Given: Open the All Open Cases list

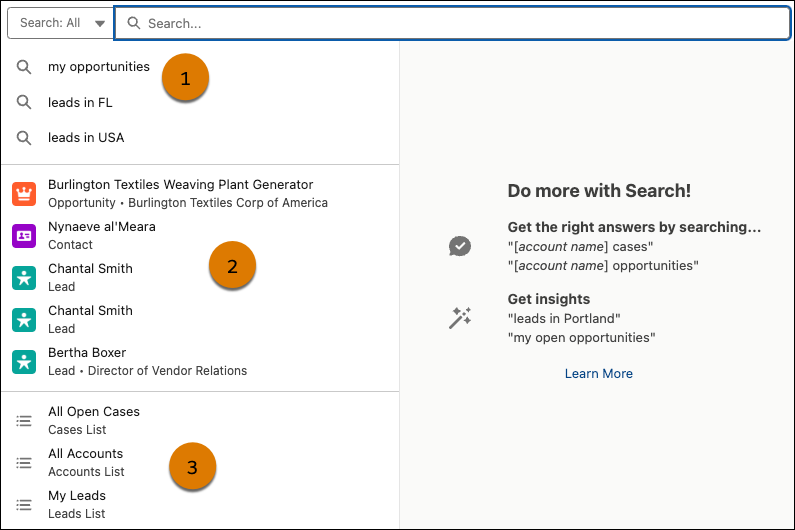Looking at the screenshot, I should pos(94,412).
